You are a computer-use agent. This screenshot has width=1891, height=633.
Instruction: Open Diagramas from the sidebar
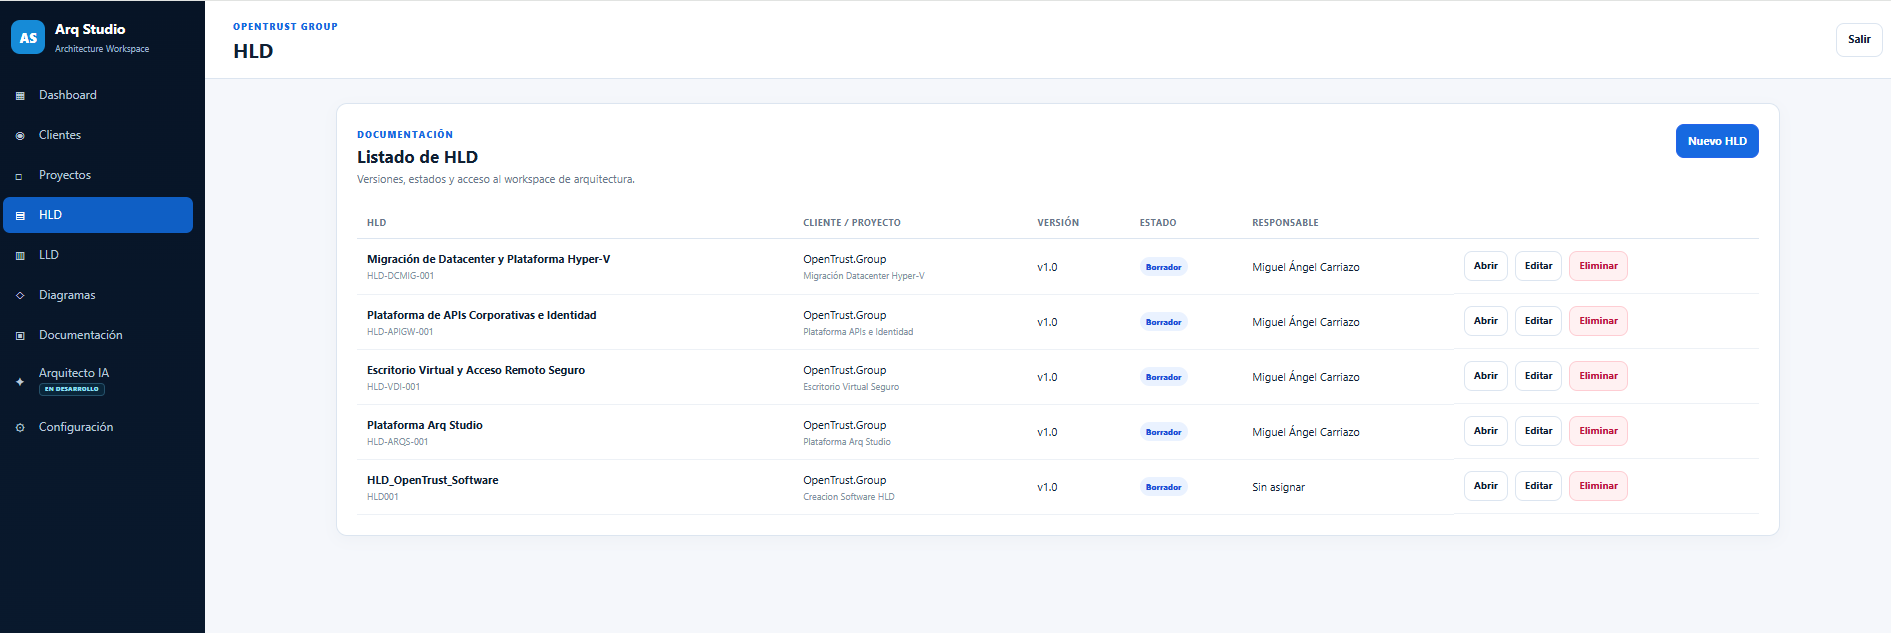[x=98, y=295]
